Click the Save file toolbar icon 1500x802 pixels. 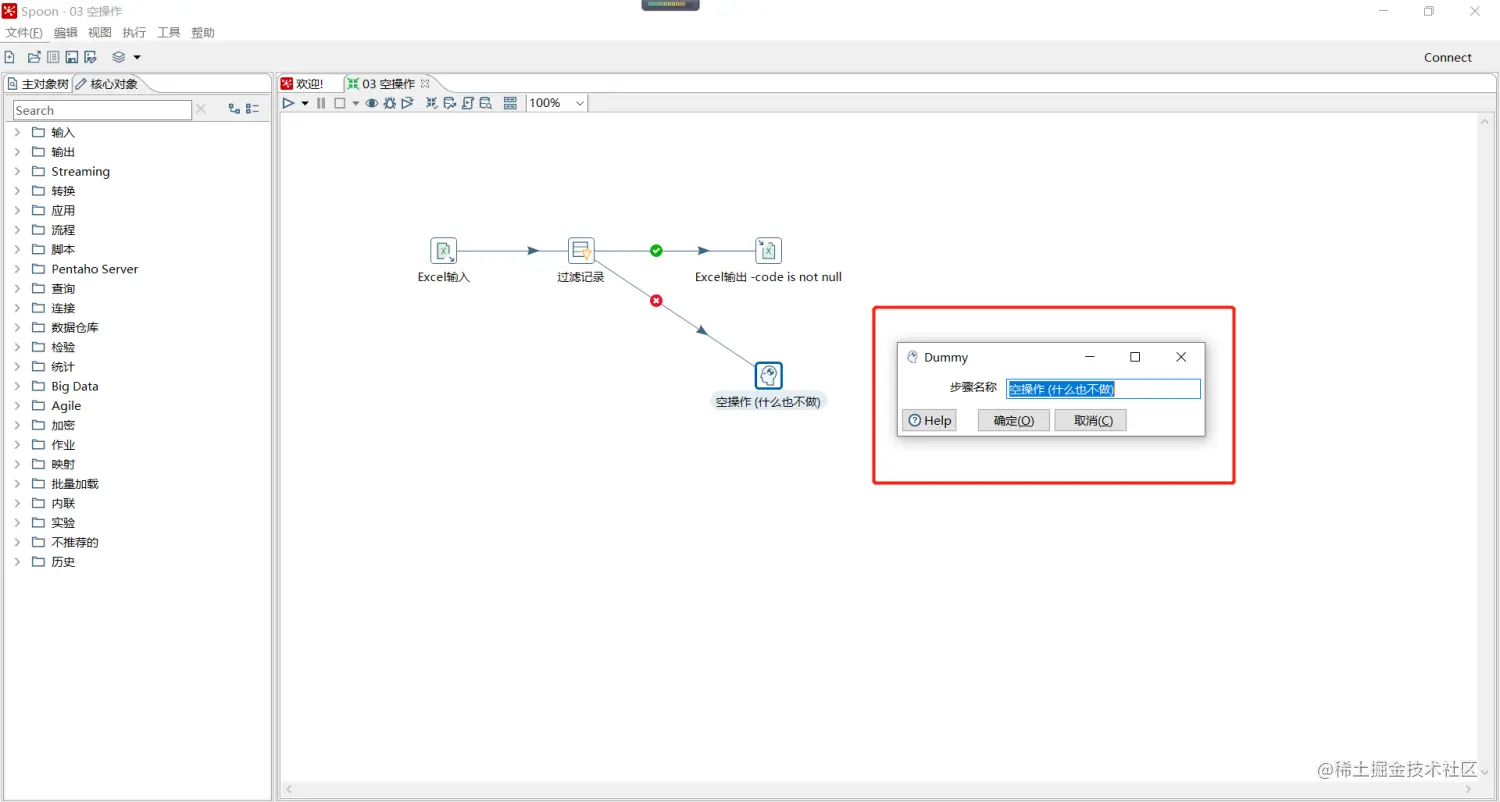[72, 57]
